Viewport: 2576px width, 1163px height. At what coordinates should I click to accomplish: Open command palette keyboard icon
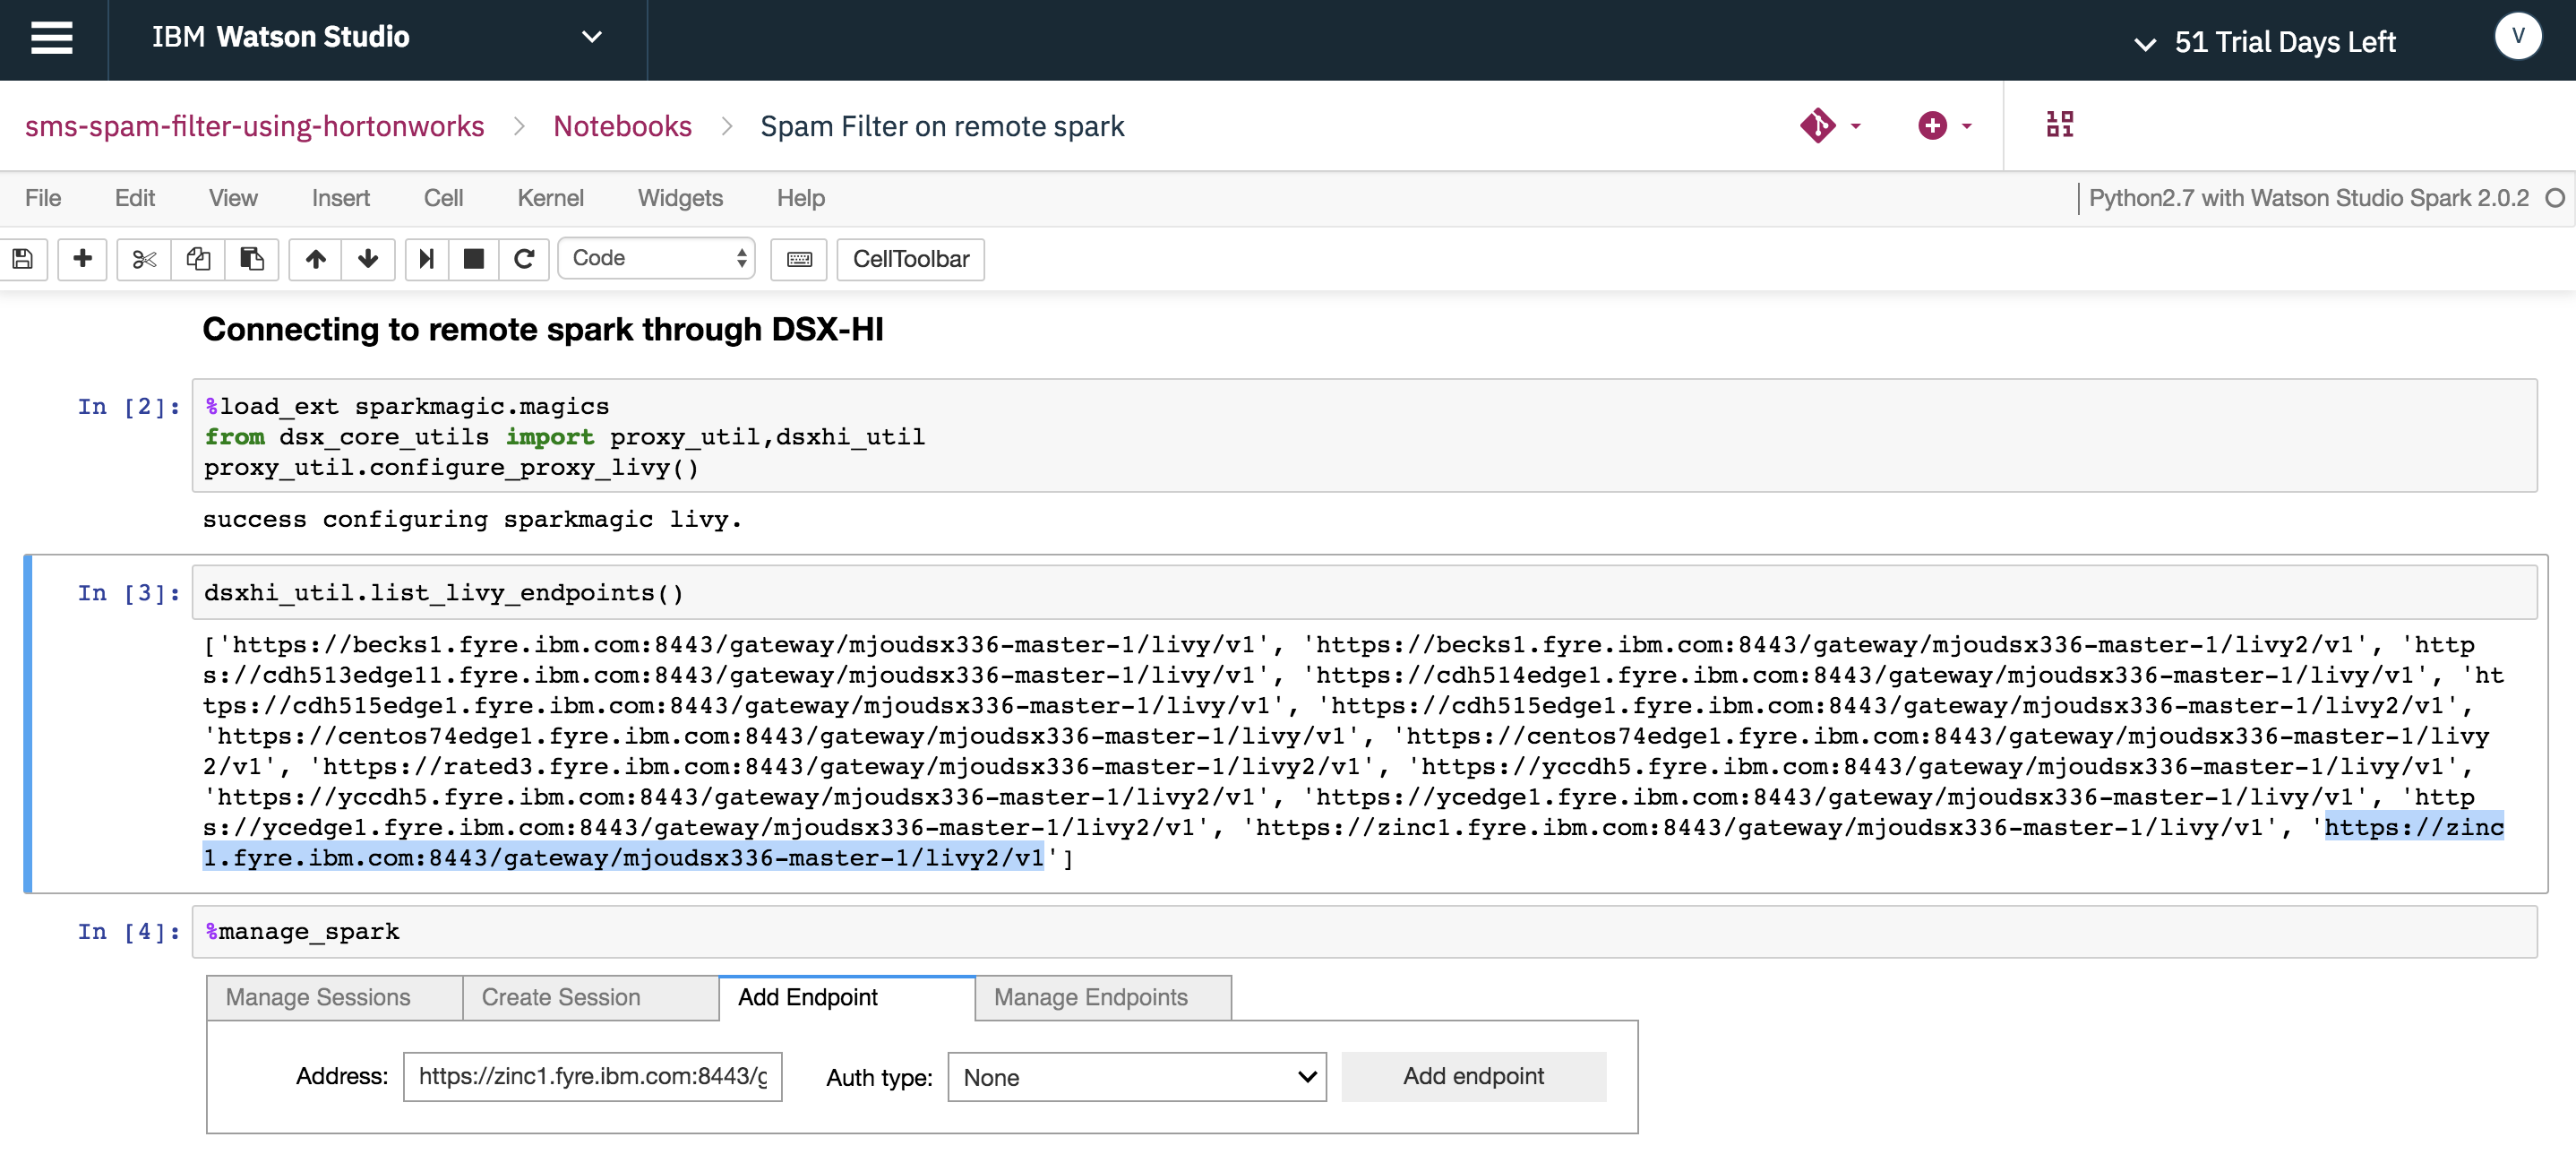(x=799, y=259)
